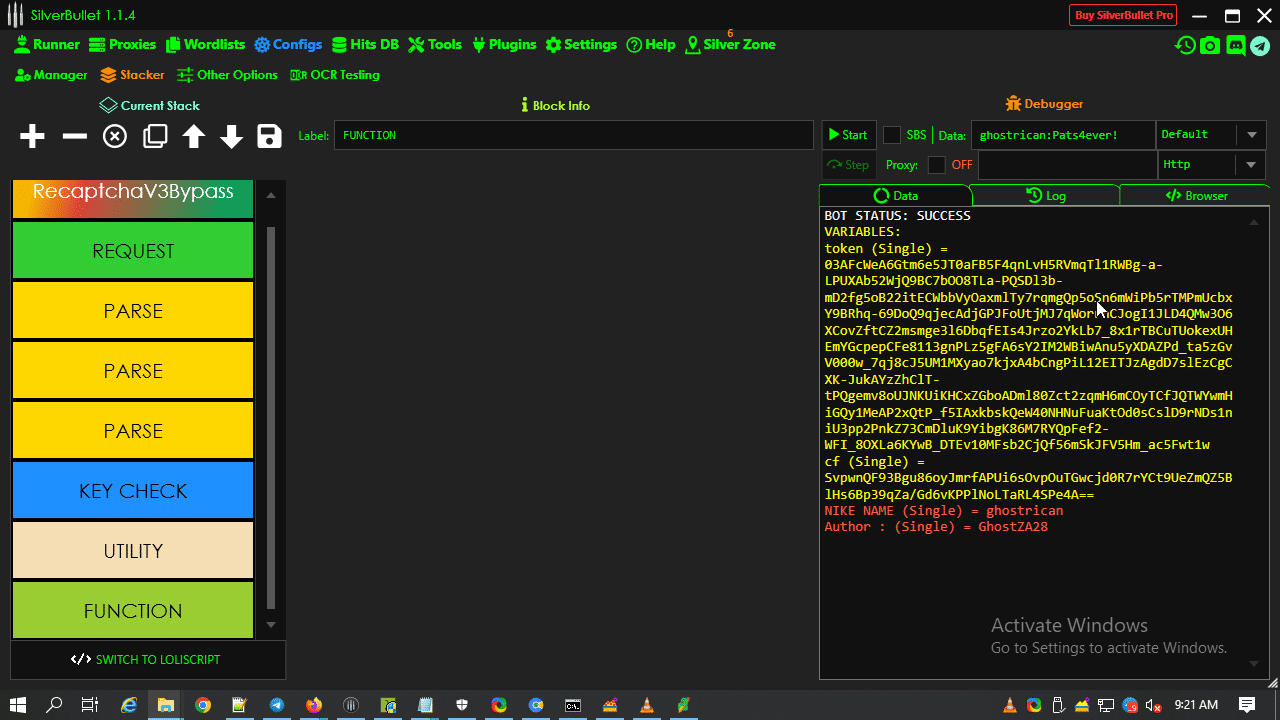Open the Discord icon in top bar
This screenshot has height=720, width=1280.
[x=1235, y=45]
